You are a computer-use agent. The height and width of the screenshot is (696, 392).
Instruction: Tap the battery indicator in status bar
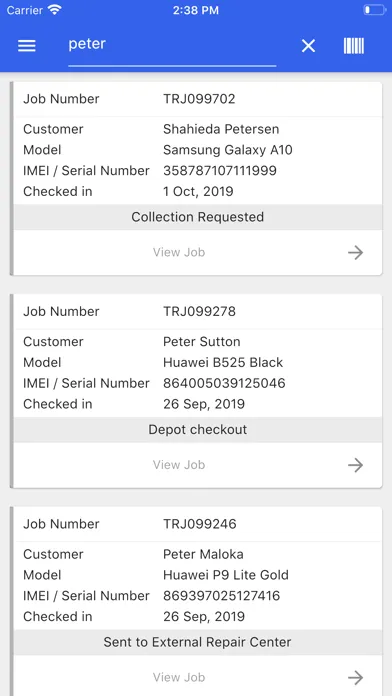pos(375,10)
